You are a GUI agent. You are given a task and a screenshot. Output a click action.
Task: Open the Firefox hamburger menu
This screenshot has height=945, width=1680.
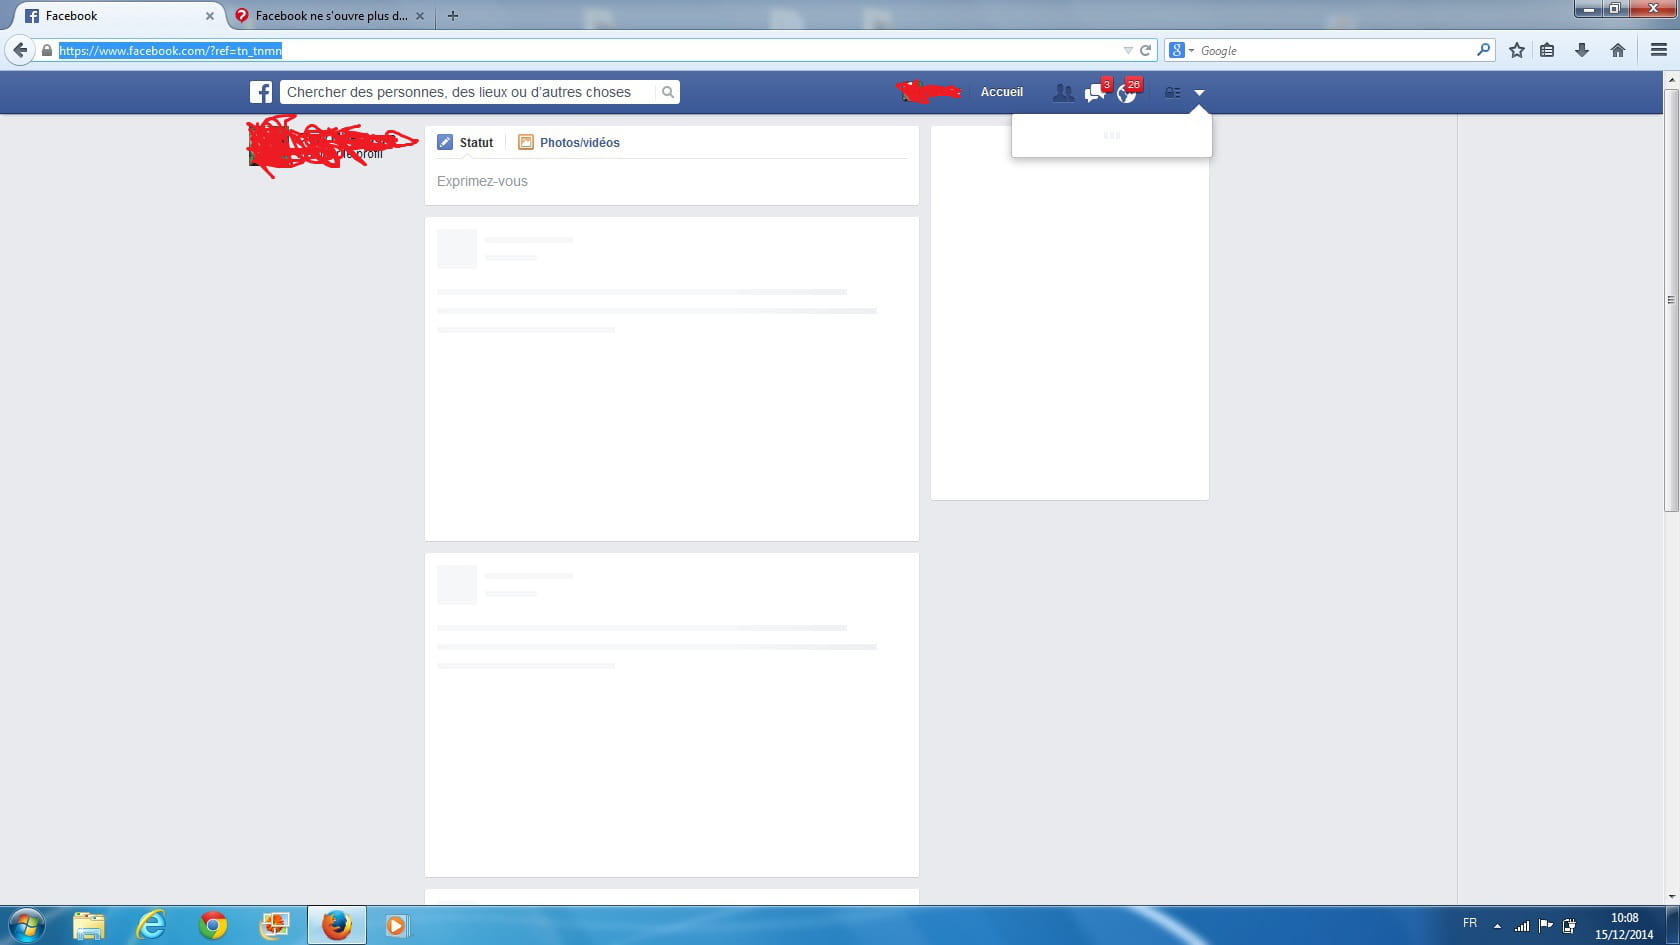(x=1658, y=50)
